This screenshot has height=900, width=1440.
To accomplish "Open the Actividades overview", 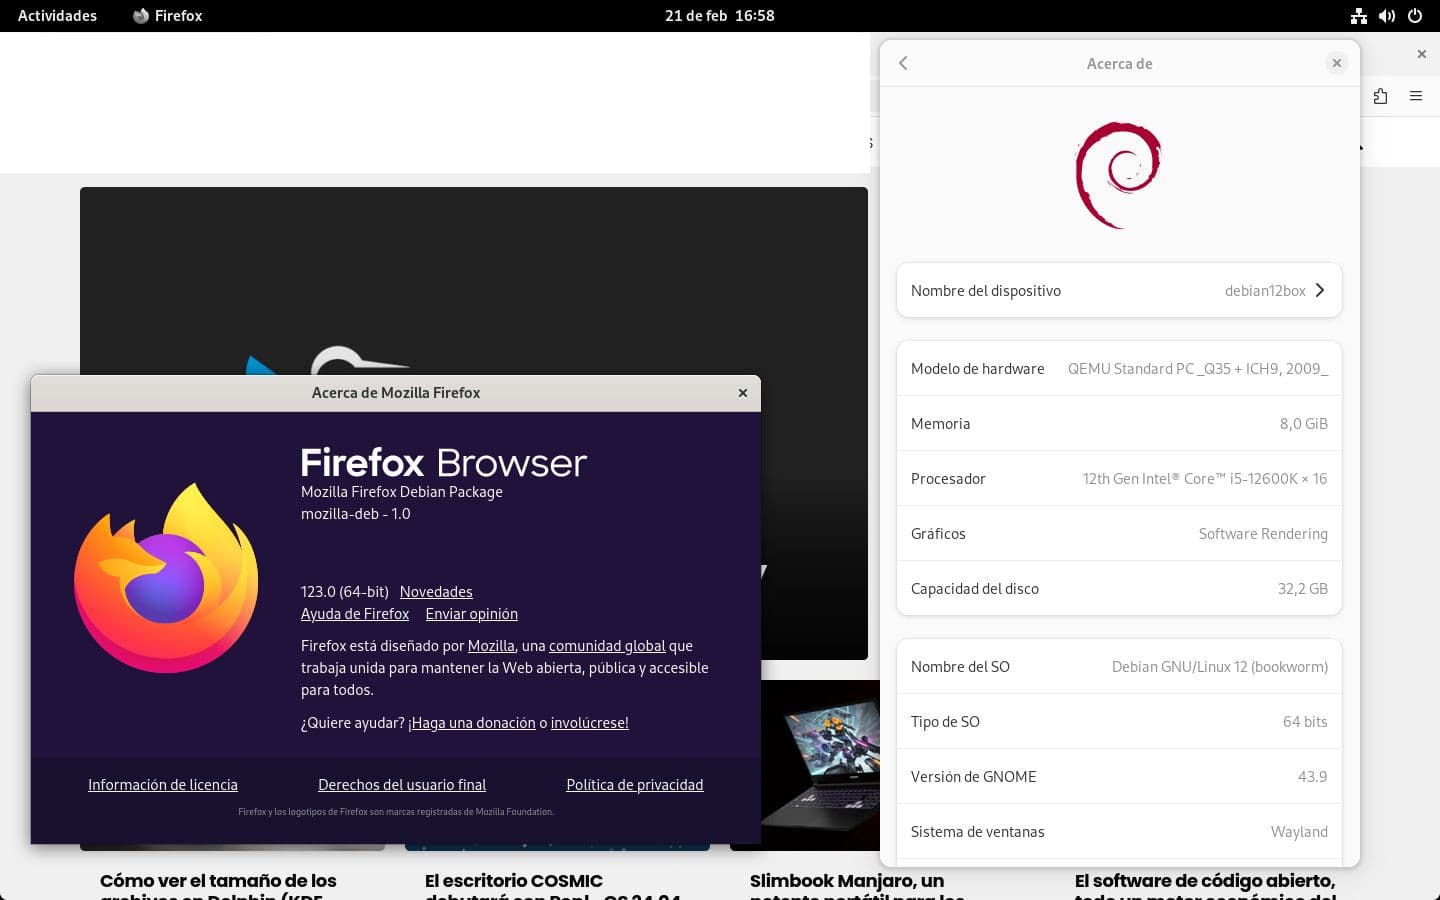I will 57,15.
